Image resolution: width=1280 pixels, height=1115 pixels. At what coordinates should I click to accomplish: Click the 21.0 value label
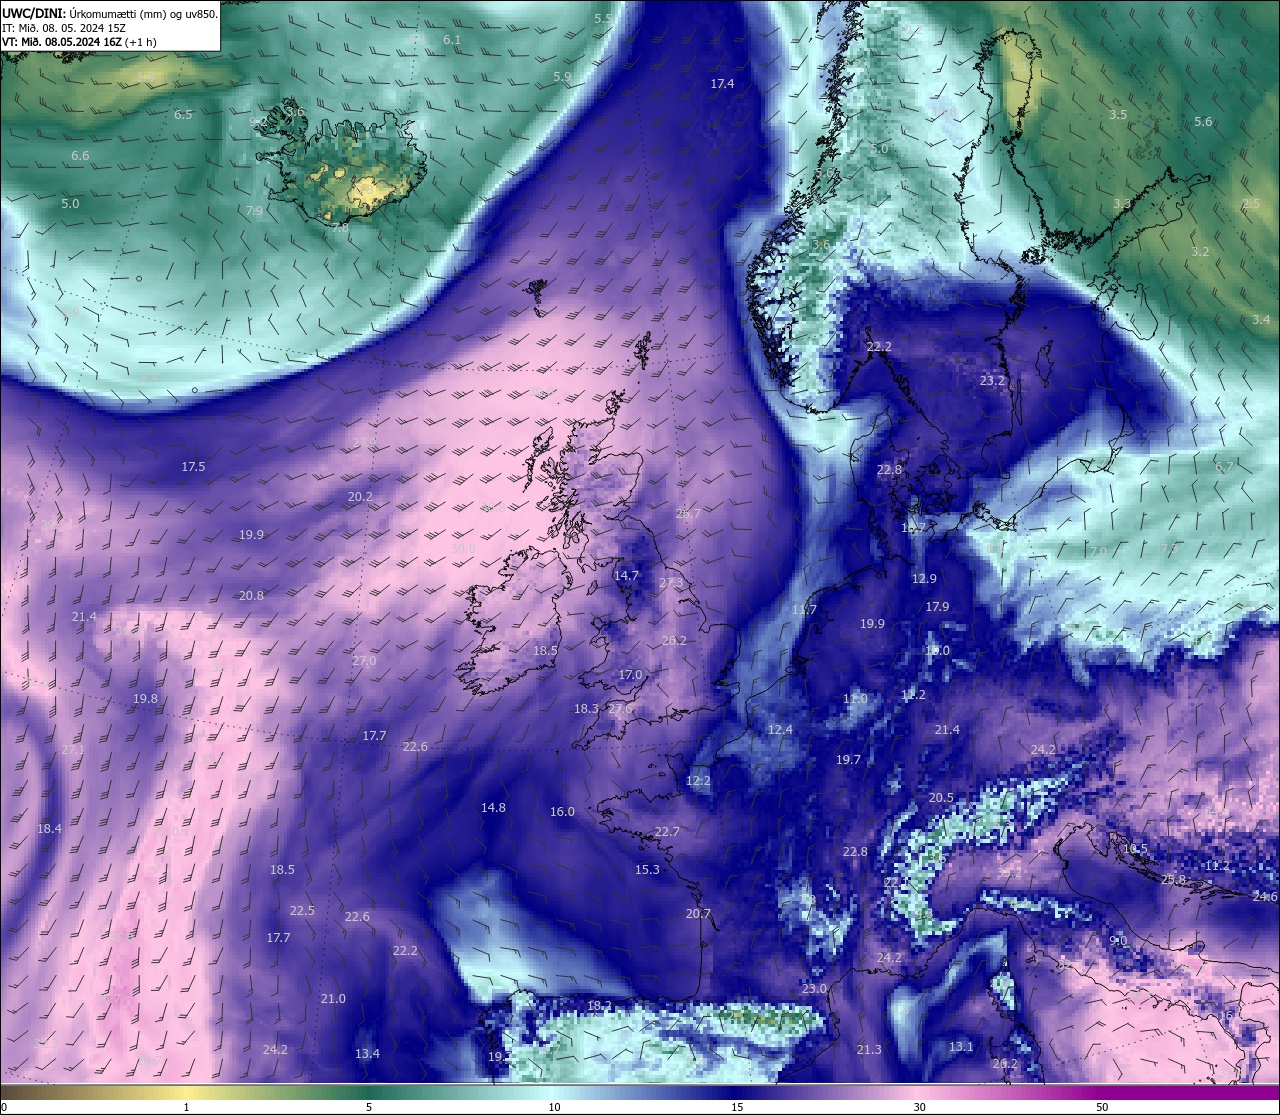point(333,999)
